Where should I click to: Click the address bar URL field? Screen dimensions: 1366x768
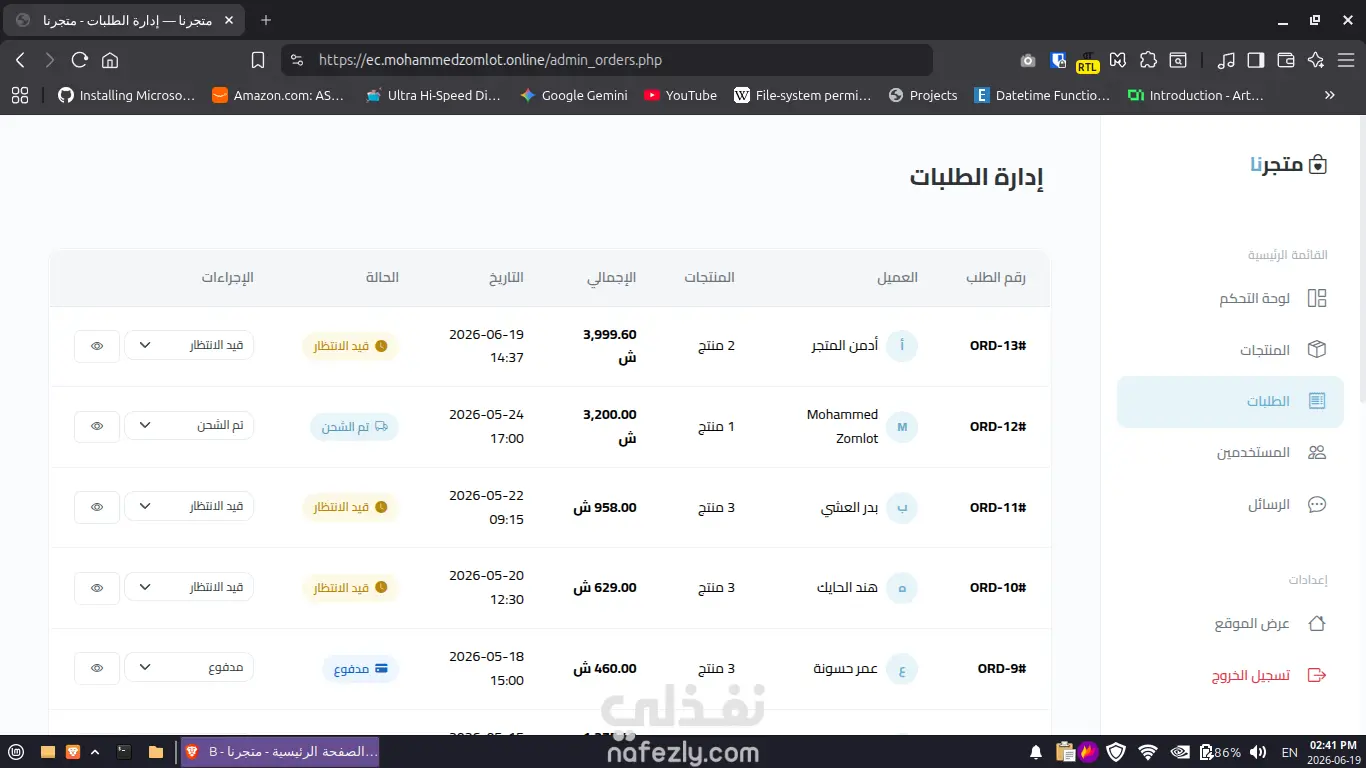(x=607, y=60)
